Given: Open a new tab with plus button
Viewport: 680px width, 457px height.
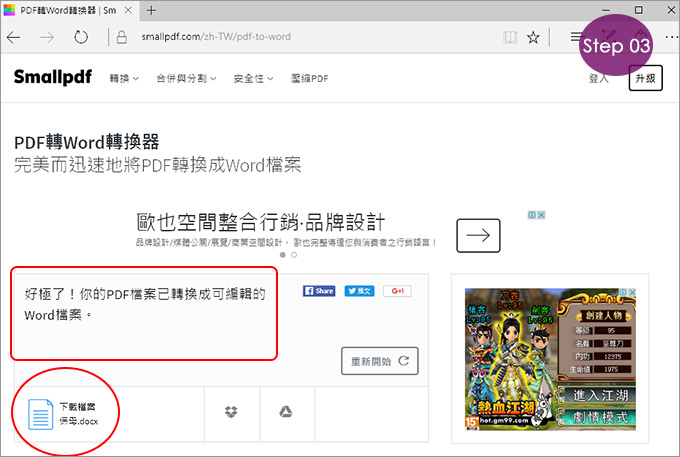Looking at the screenshot, I should 151,10.
